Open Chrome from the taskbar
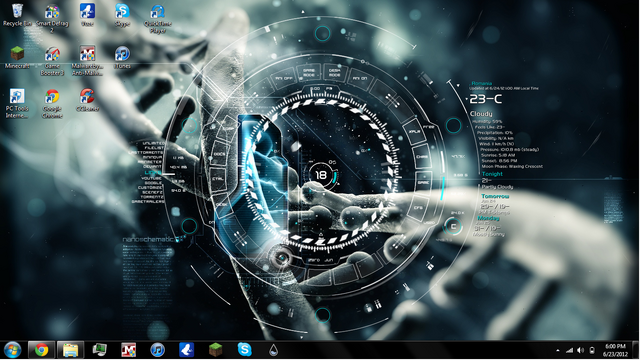This screenshot has width=640, height=360. 41,350
